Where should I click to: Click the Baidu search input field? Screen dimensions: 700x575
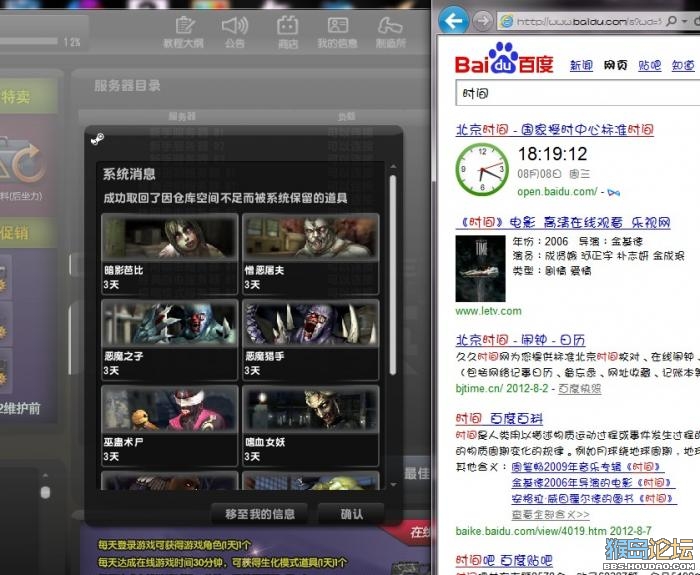click(578, 93)
